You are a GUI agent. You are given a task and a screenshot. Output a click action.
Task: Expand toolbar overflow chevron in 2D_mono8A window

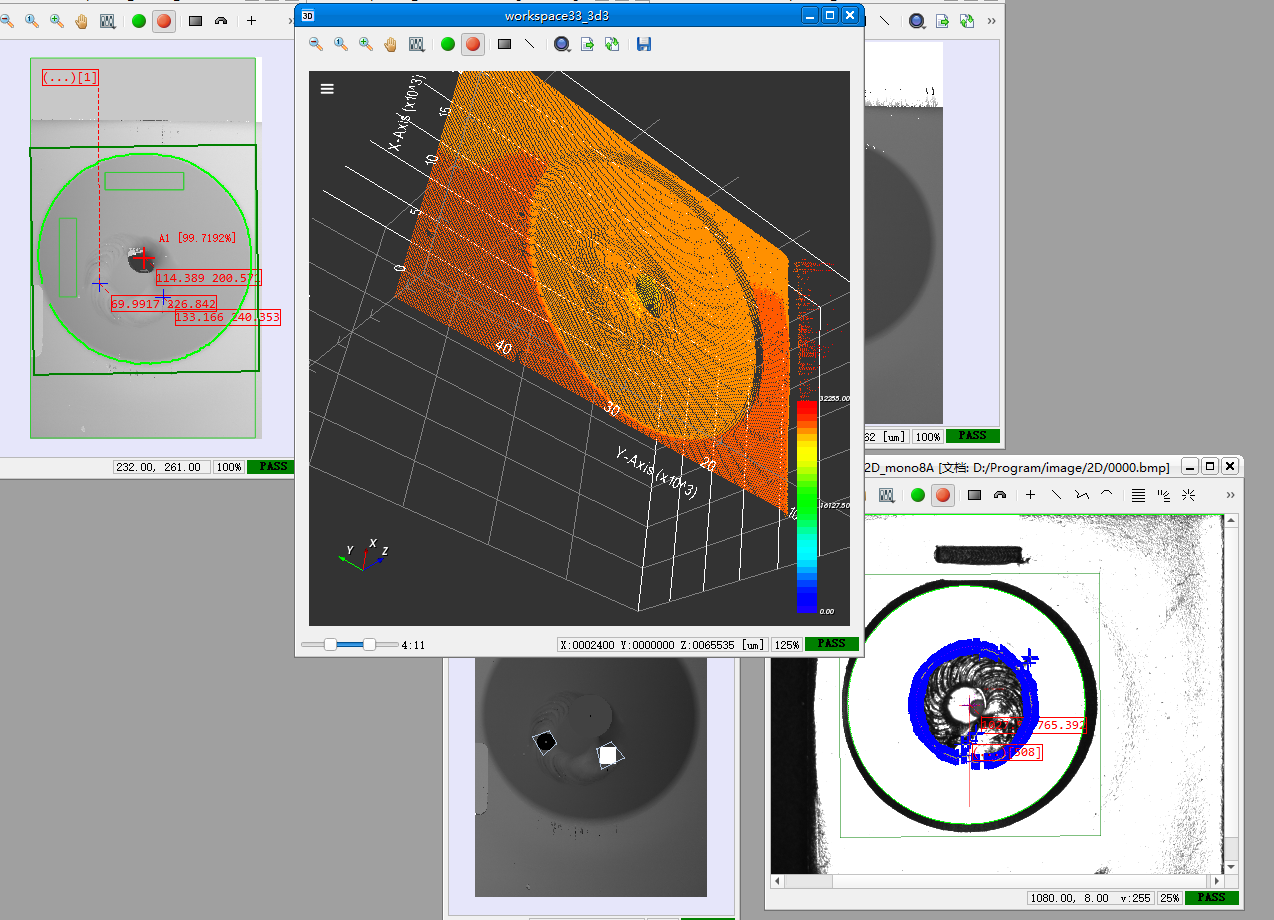(x=1229, y=495)
